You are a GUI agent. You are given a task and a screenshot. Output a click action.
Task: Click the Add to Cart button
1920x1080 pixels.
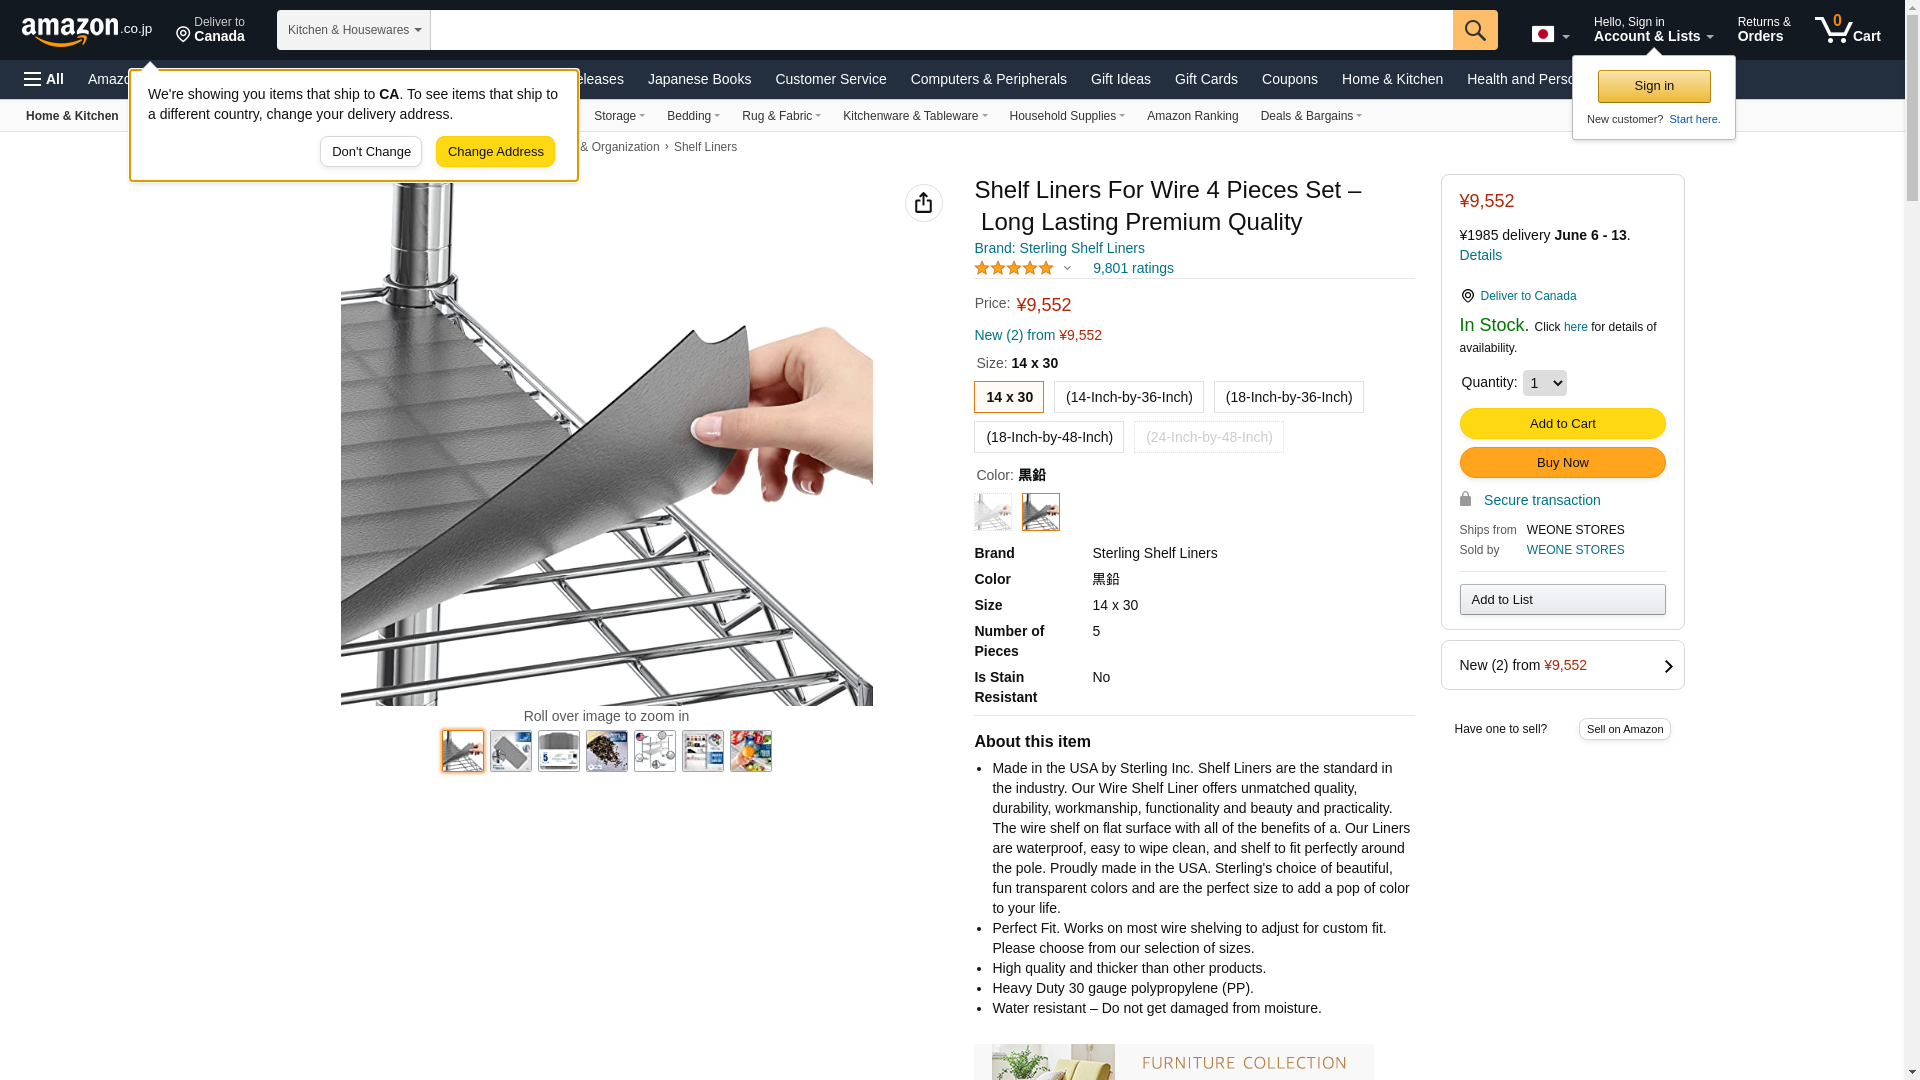click(1562, 424)
